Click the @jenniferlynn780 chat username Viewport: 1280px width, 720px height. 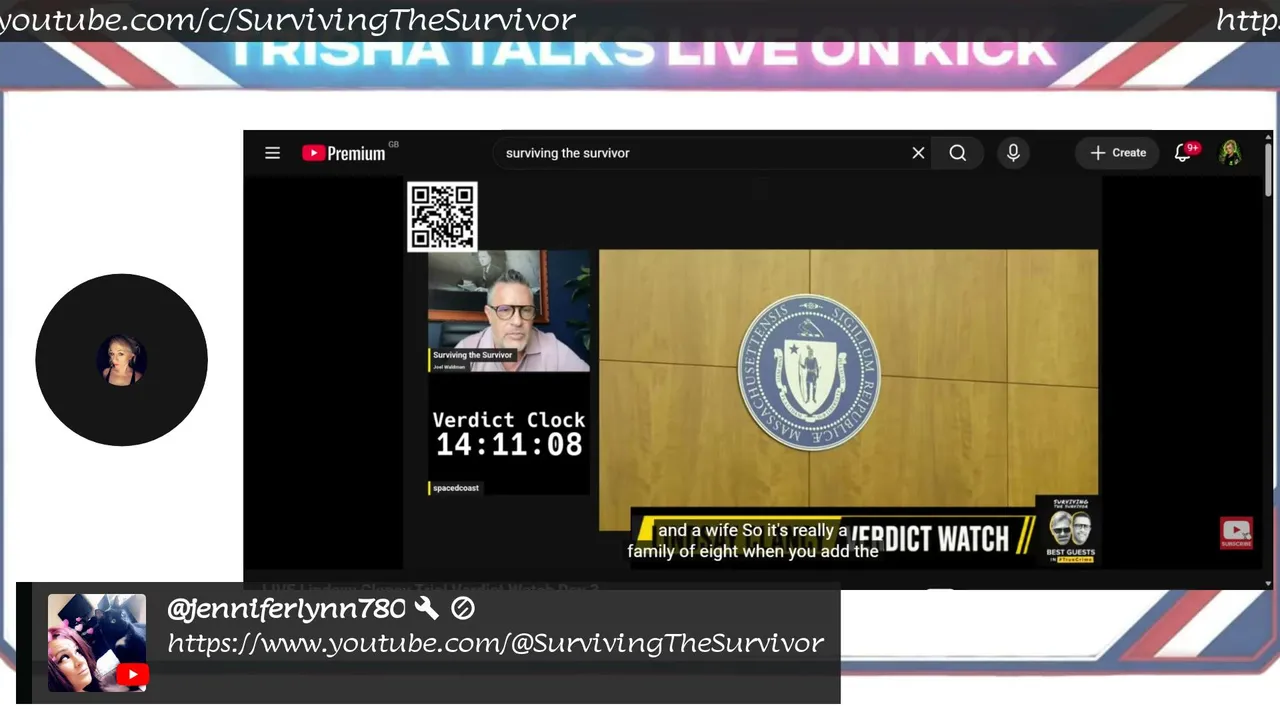pos(286,608)
